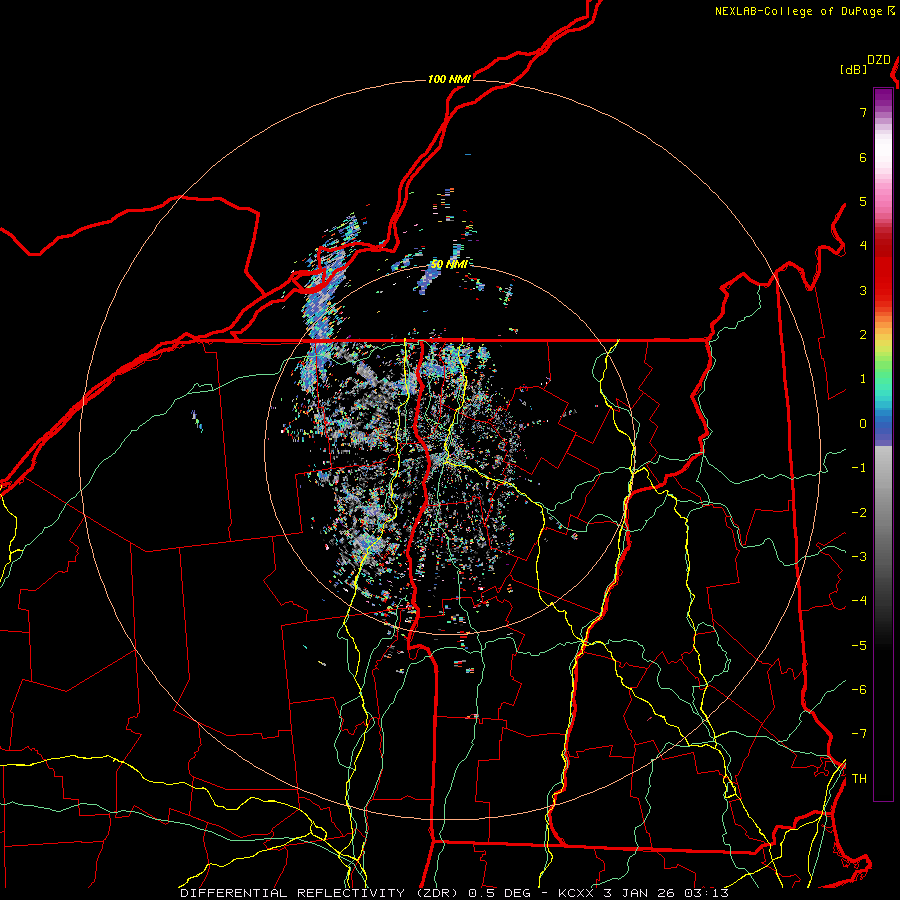Click the 7 dB tick label on the scale
The height and width of the screenshot is (900, 900).
(x=863, y=112)
